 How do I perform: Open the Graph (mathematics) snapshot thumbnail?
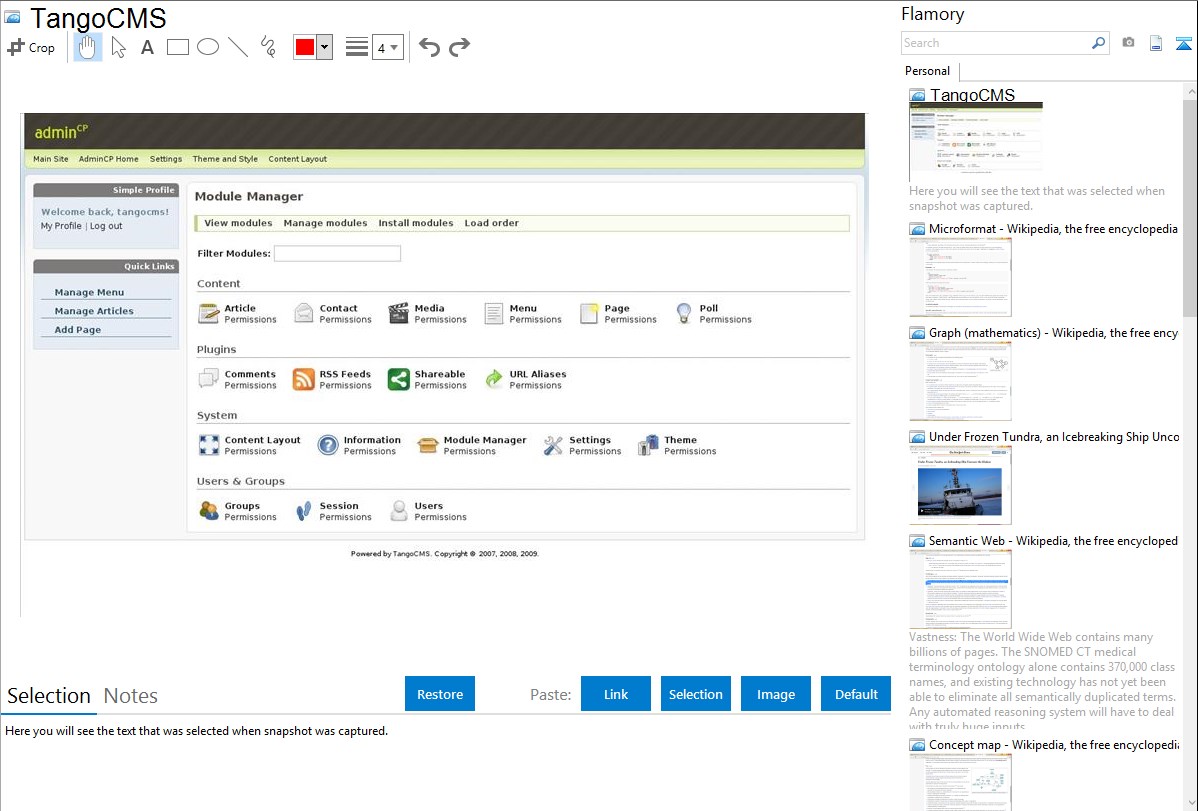[x=960, y=381]
